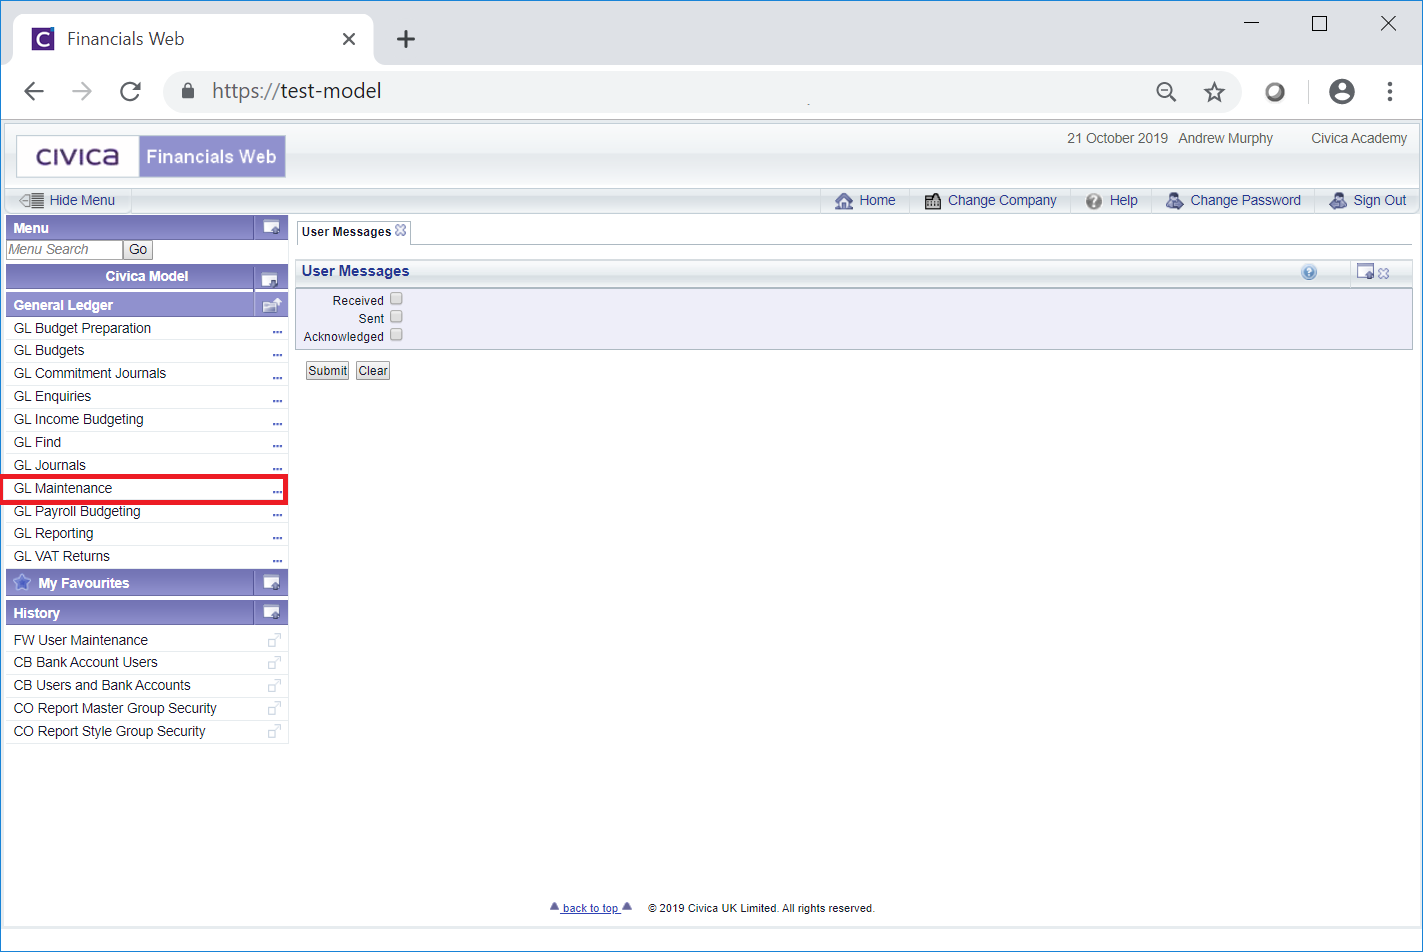Click the Hide Menu icon
Image resolution: width=1423 pixels, height=952 pixels.
click(32, 200)
